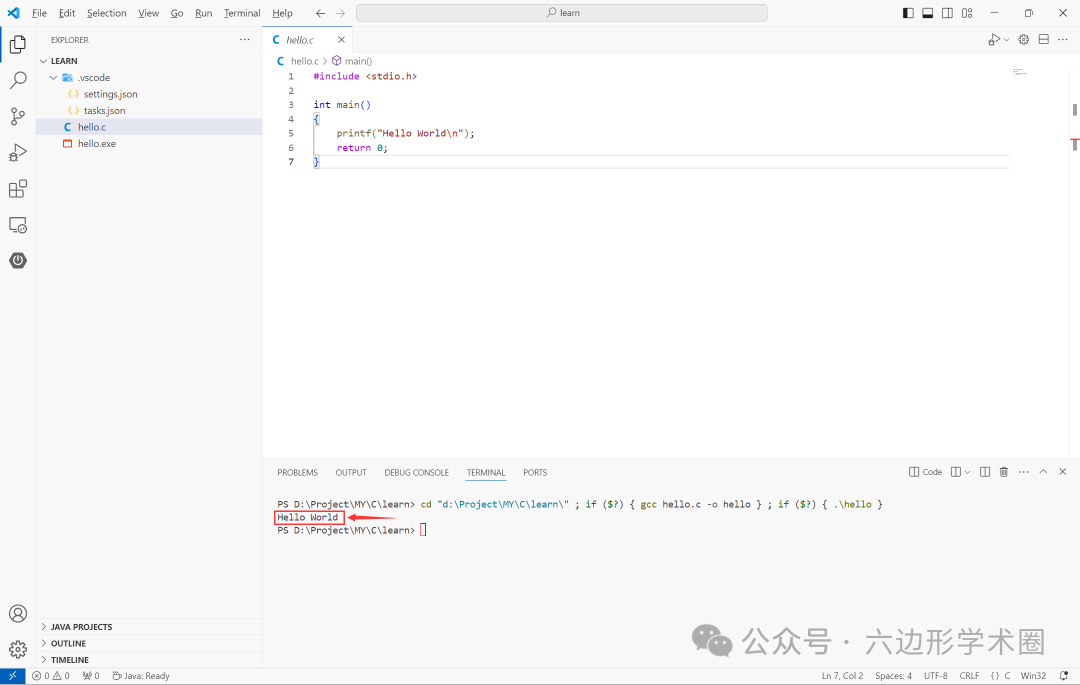Kill the terminal with the trash icon

pos(1003,472)
